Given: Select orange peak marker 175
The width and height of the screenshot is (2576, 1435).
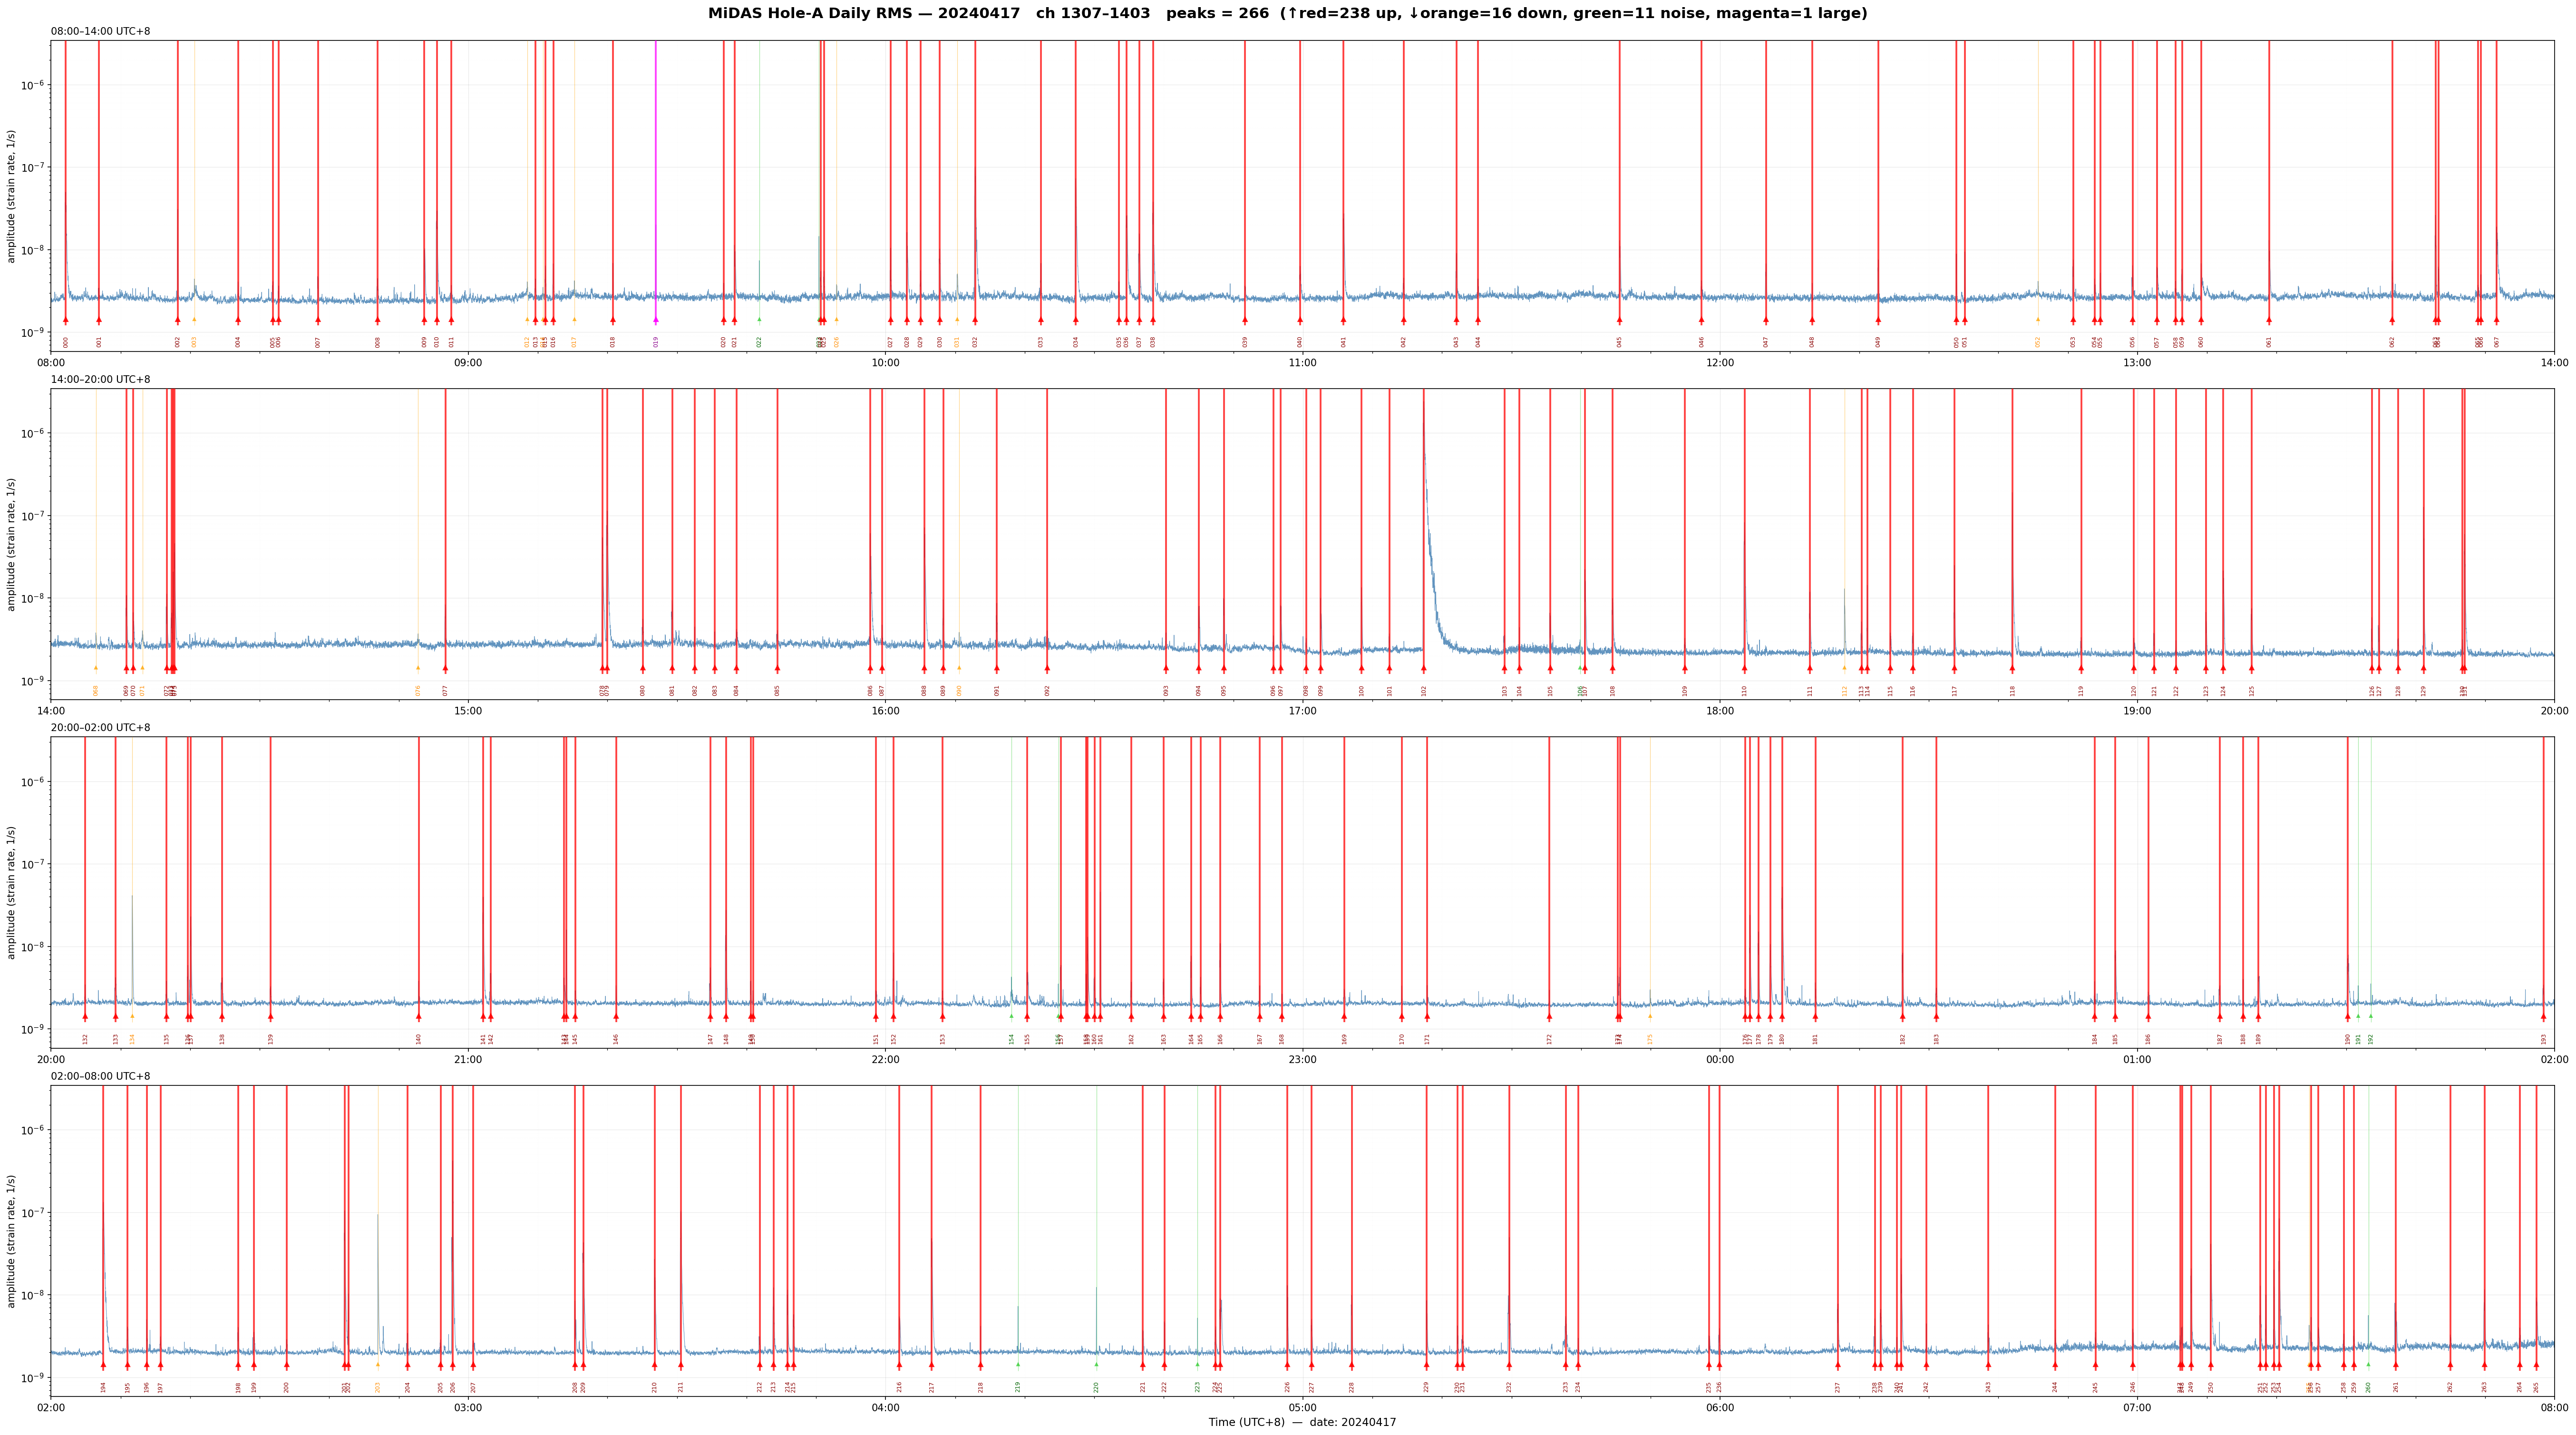Looking at the screenshot, I should [1650, 1017].
